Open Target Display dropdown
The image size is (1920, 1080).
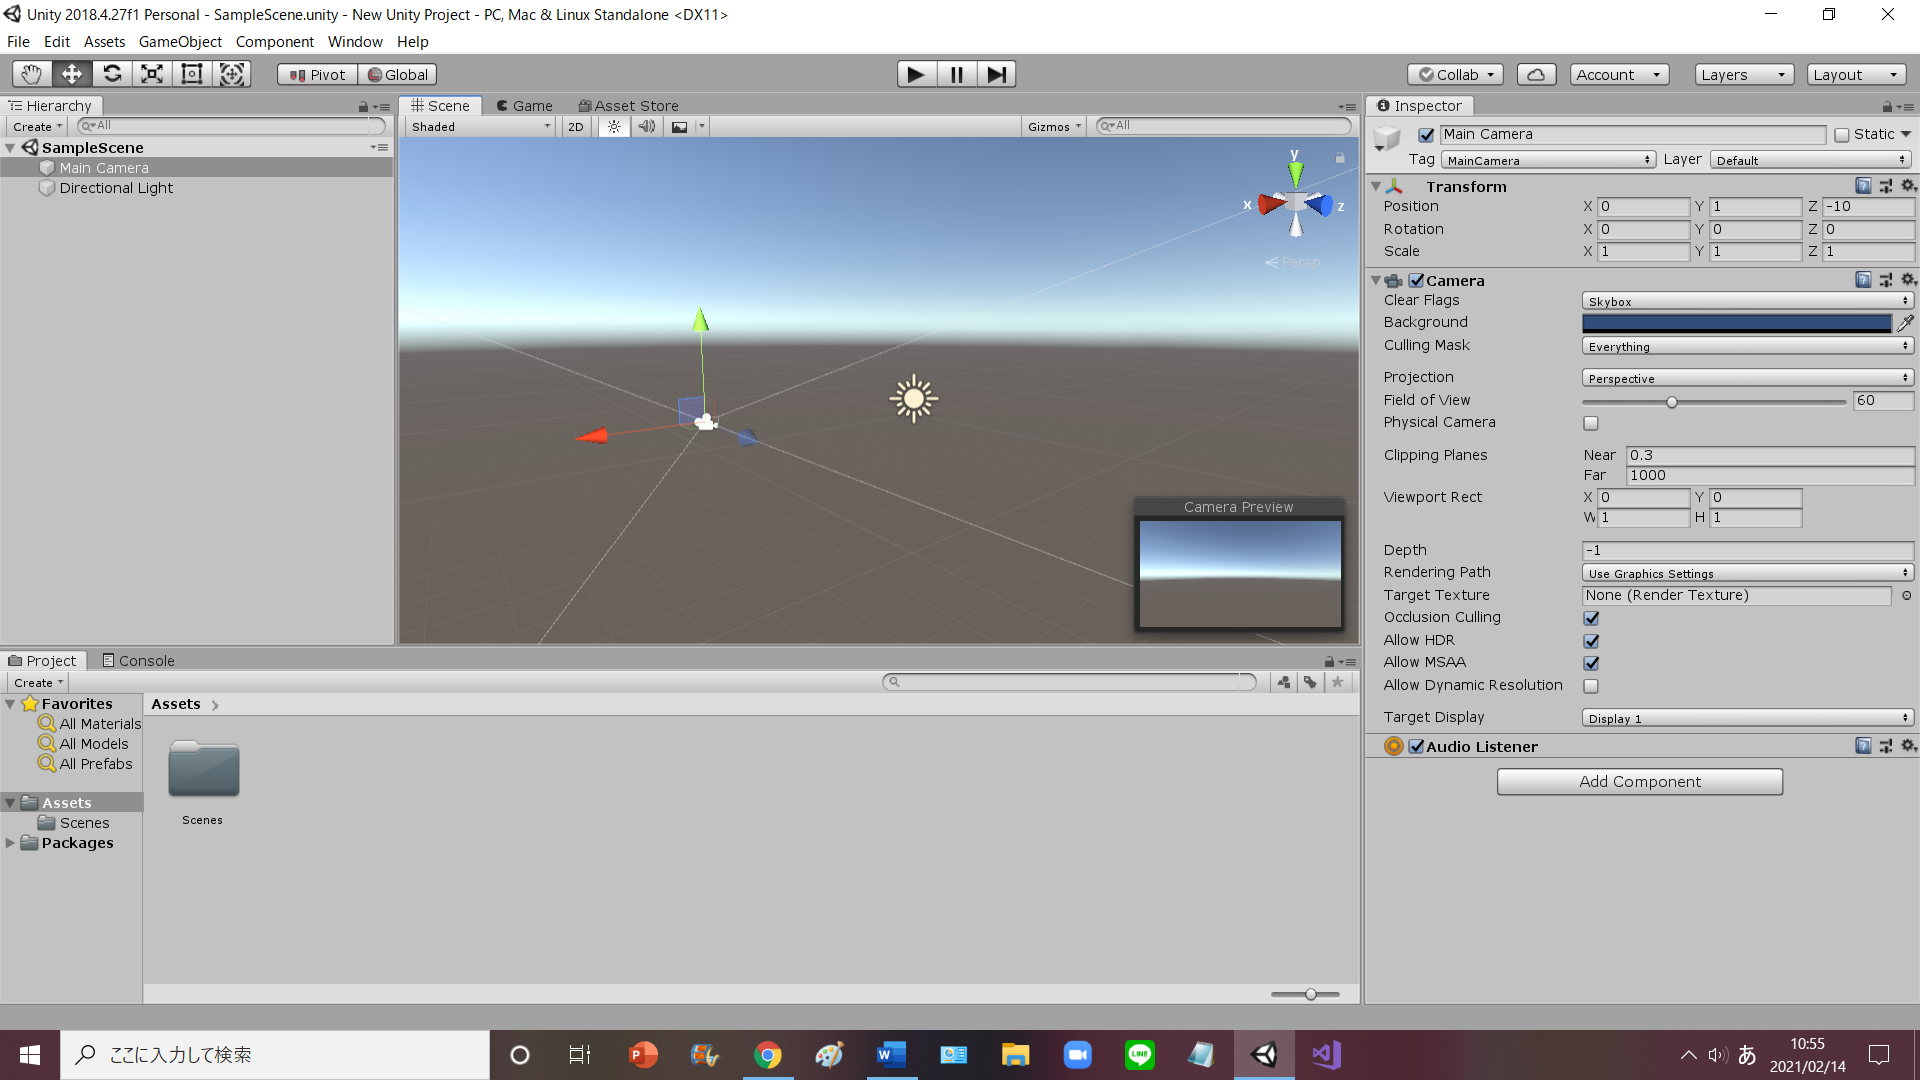click(x=1747, y=718)
